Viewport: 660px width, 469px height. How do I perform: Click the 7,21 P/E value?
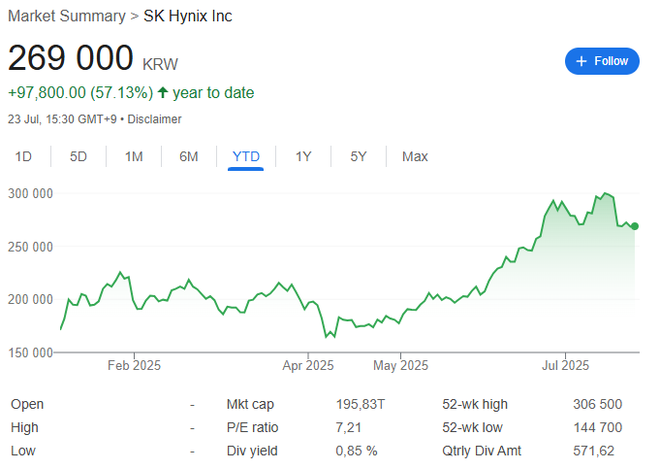pyautogui.click(x=348, y=427)
